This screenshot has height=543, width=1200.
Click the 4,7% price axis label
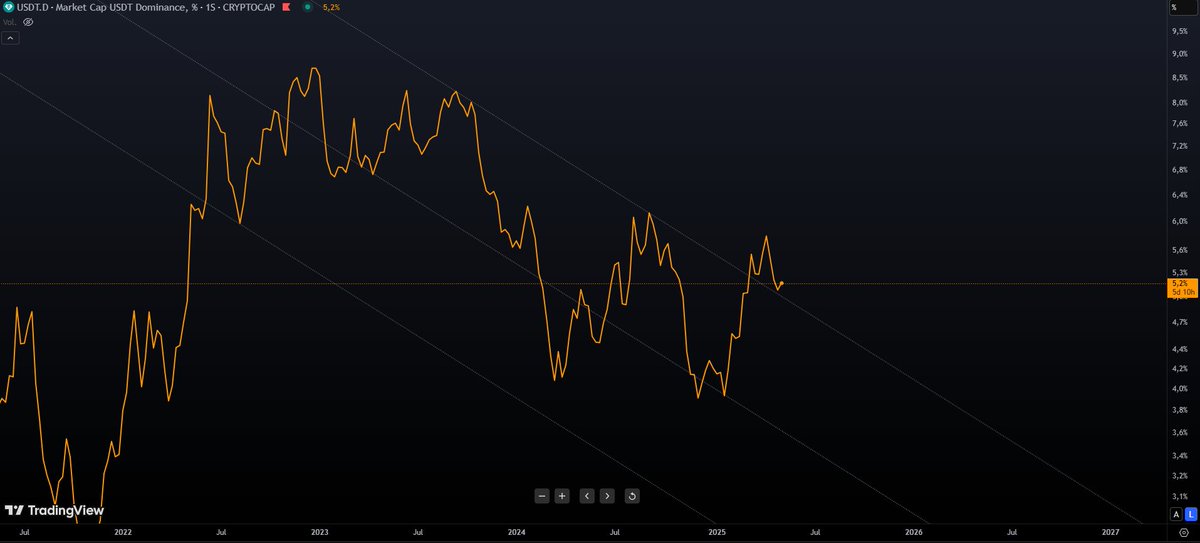coord(1179,322)
